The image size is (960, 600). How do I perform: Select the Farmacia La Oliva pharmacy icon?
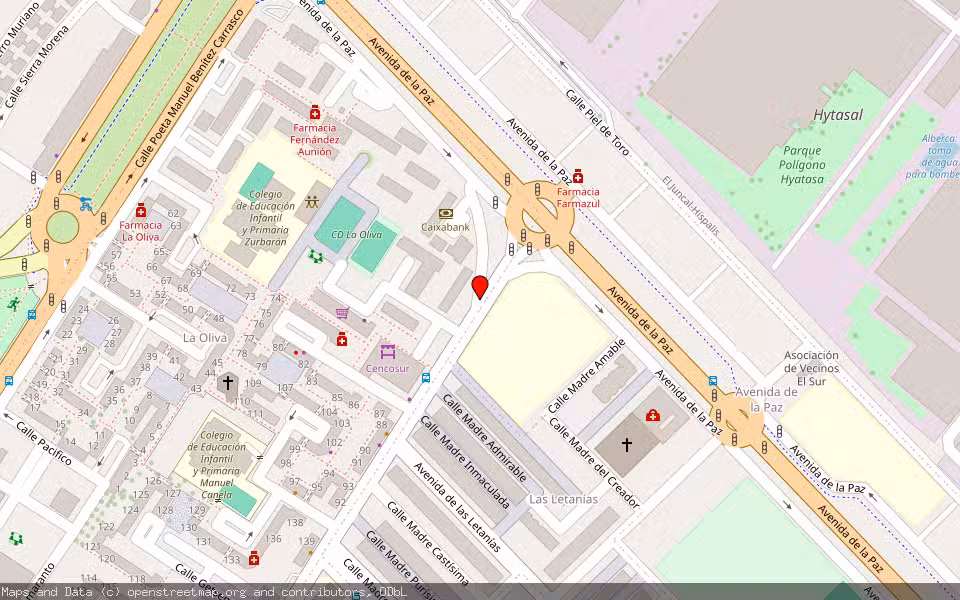(141, 210)
